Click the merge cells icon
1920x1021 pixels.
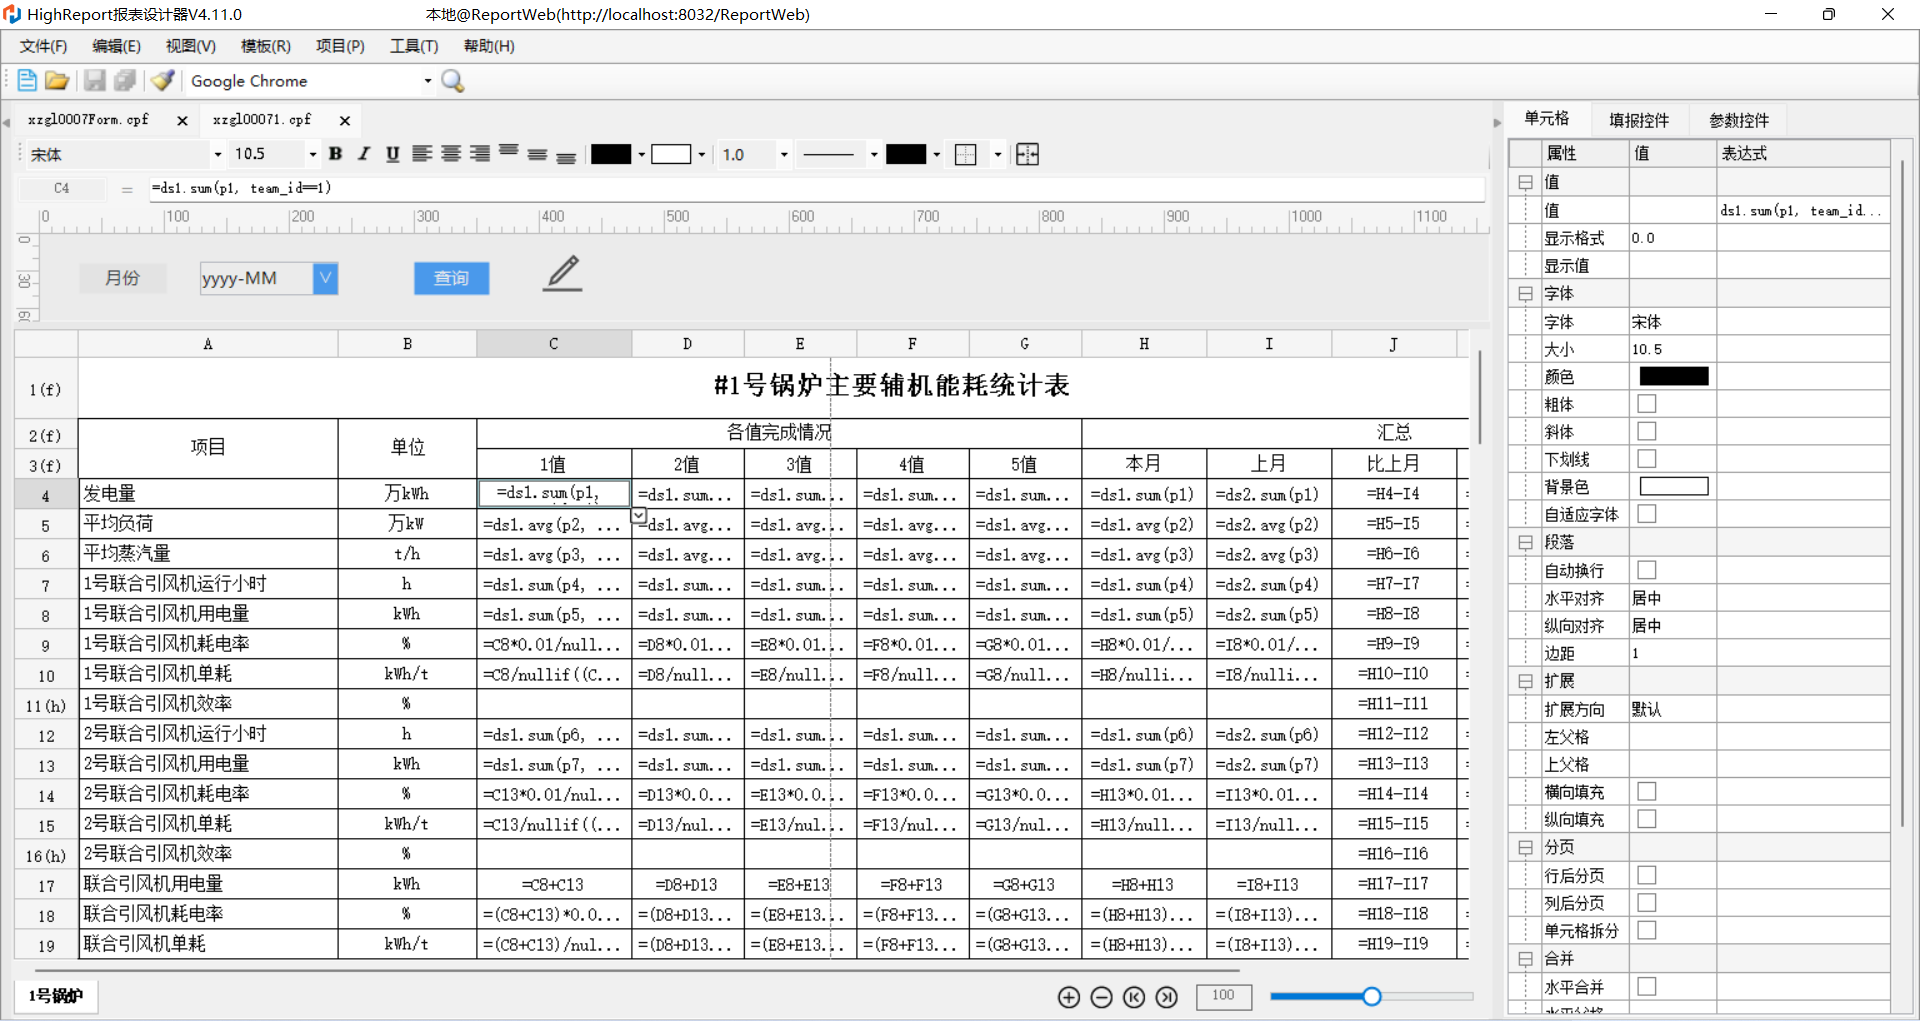(x=1027, y=154)
